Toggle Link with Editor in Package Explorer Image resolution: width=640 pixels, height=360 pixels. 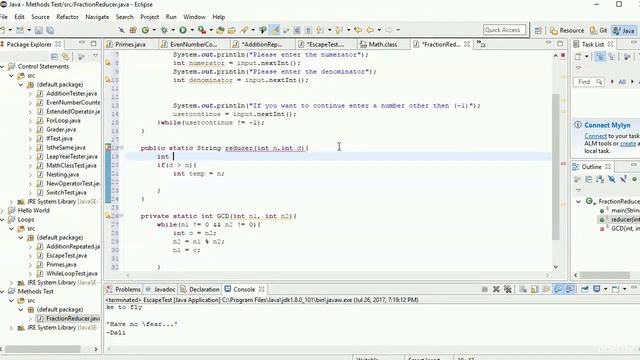(x=66, y=57)
